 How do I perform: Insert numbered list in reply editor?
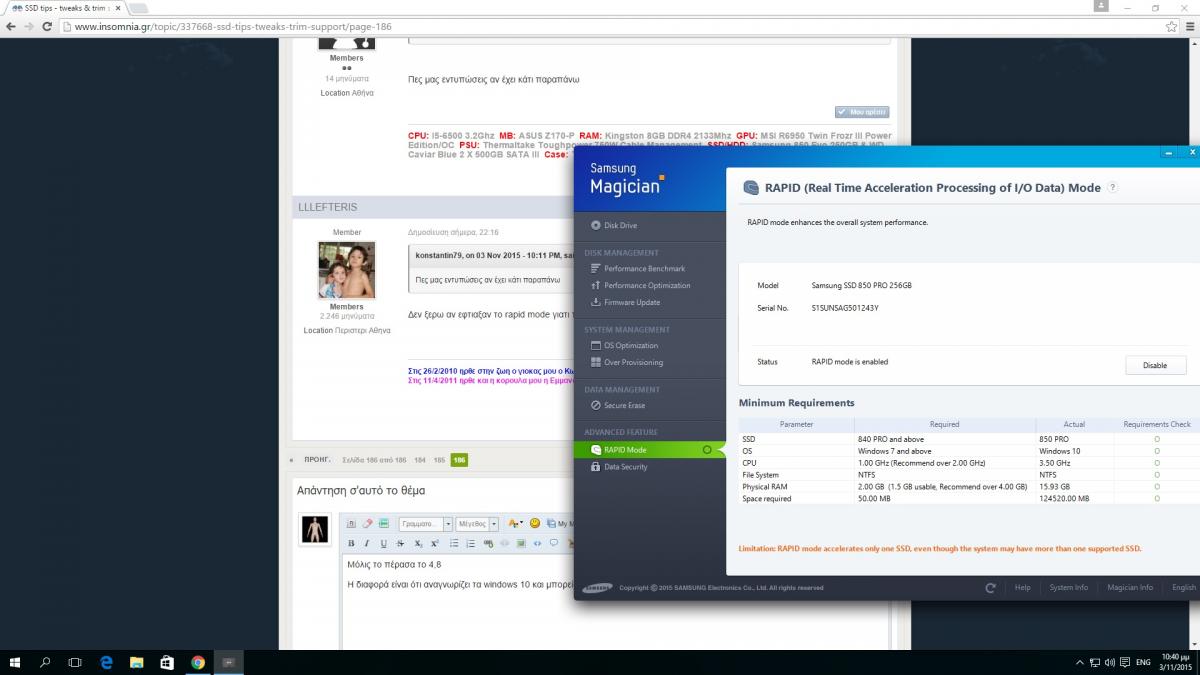click(x=470, y=543)
